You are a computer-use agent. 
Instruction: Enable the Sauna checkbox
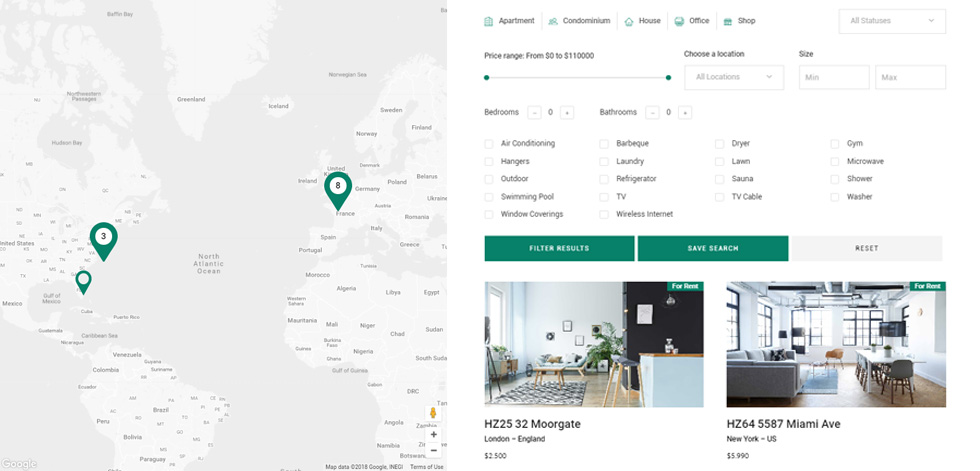click(x=719, y=179)
